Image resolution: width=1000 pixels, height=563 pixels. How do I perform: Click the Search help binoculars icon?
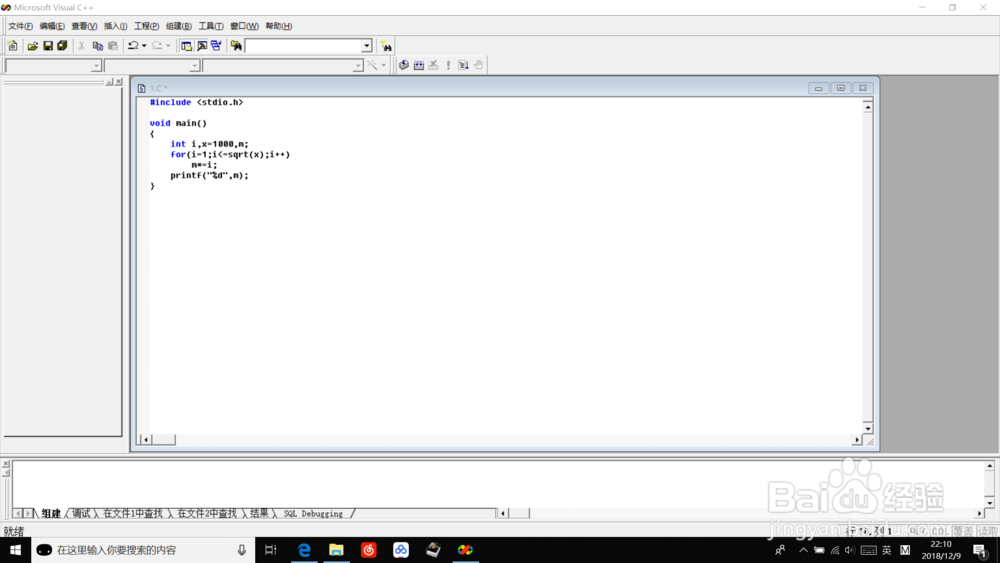pos(386,46)
